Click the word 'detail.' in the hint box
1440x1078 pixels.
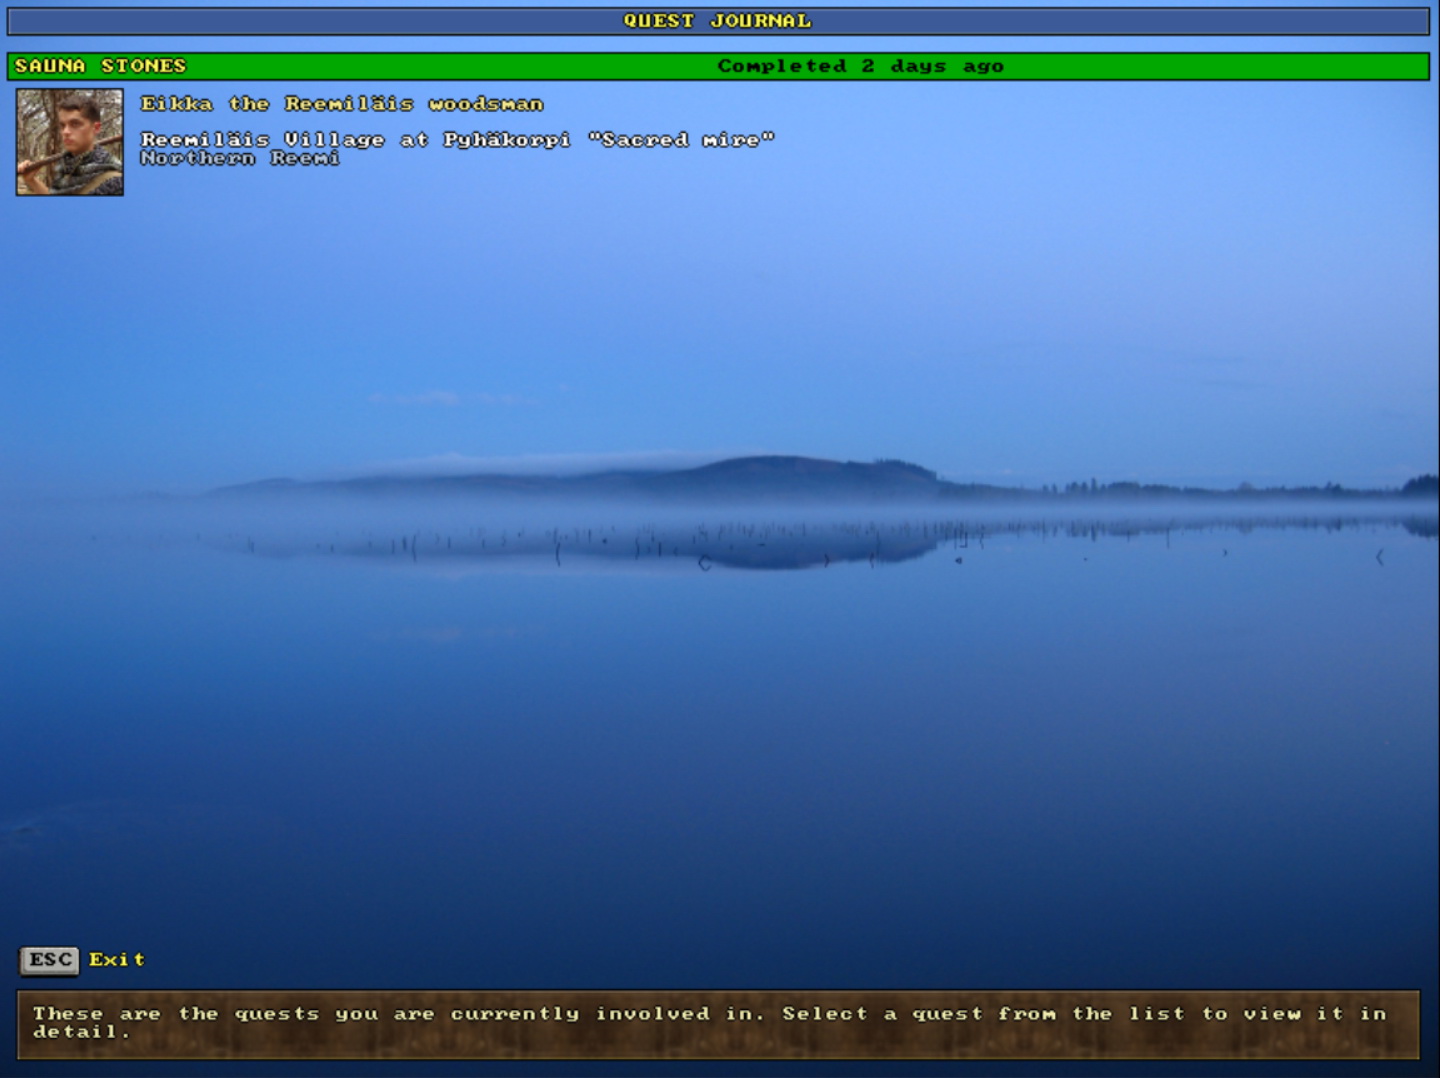point(81,1032)
